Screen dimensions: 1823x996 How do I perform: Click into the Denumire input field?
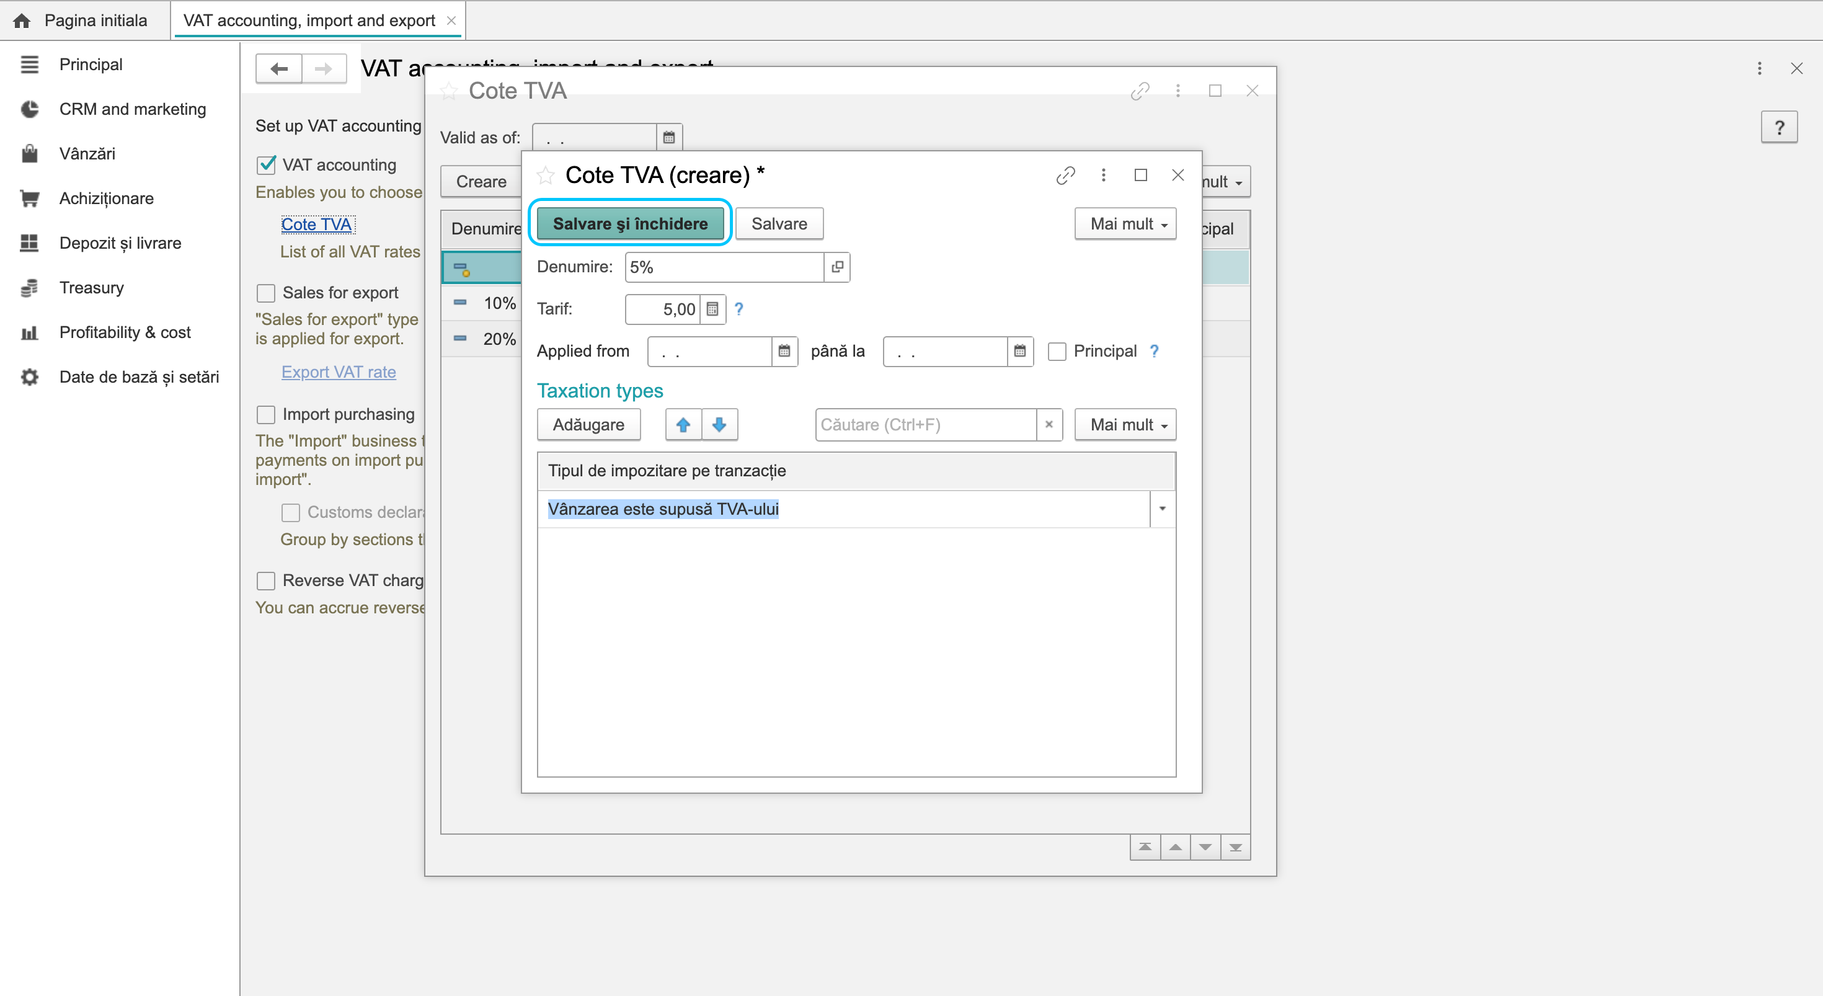coord(724,267)
